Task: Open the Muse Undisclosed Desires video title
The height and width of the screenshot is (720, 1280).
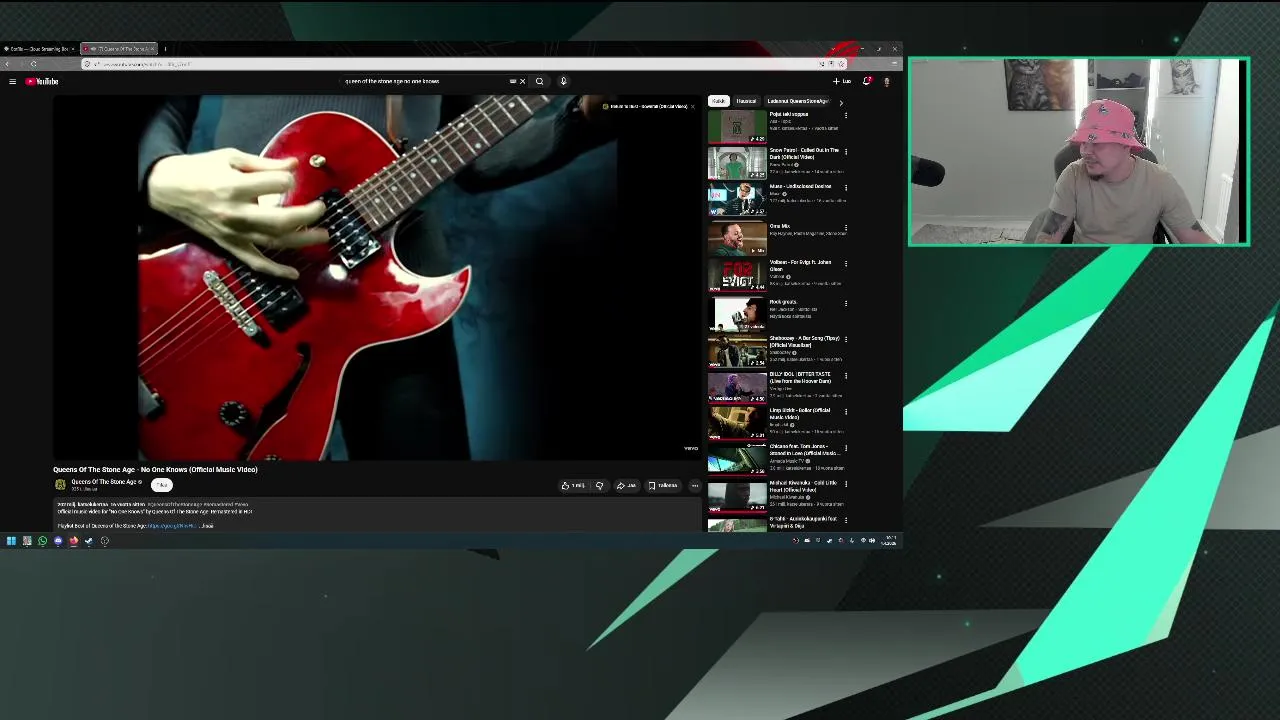Action: pyautogui.click(x=800, y=186)
